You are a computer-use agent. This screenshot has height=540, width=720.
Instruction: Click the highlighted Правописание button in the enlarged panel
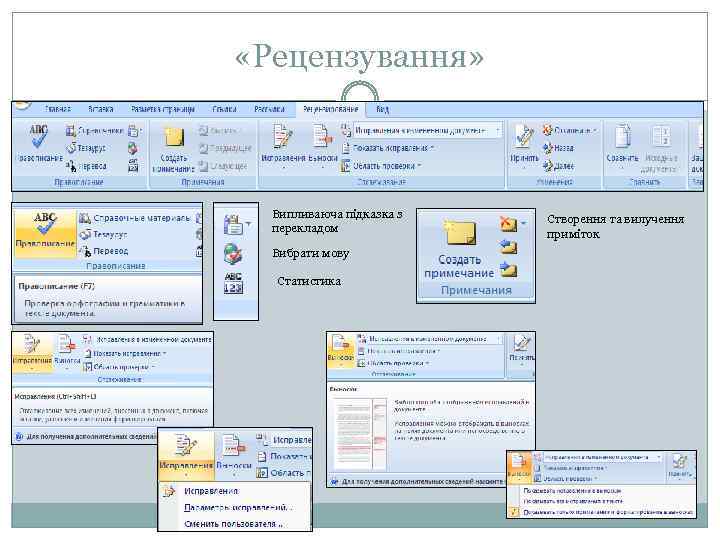(x=45, y=233)
